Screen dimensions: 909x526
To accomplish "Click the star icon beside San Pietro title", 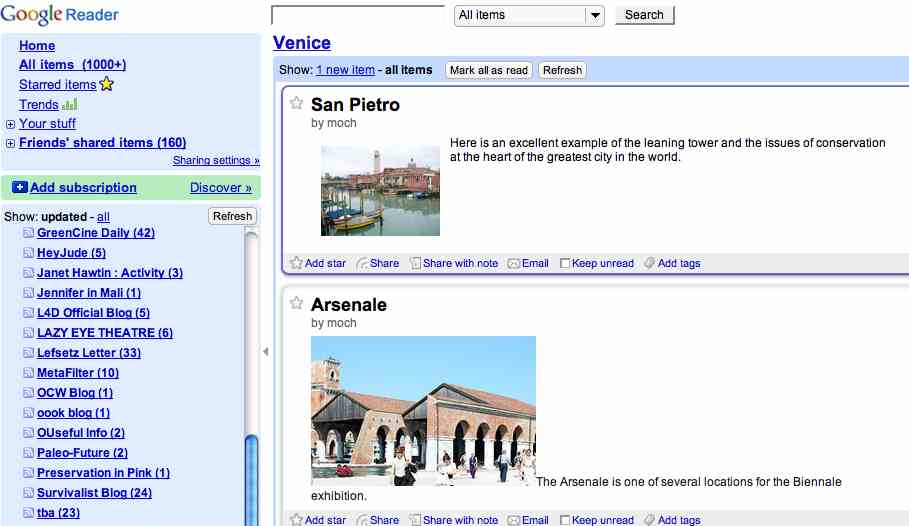I will click(x=296, y=103).
